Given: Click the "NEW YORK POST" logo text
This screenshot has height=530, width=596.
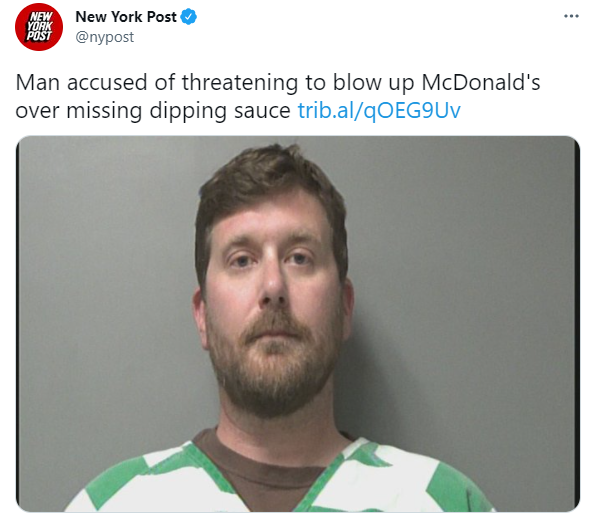Looking at the screenshot, I should (x=39, y=27).
